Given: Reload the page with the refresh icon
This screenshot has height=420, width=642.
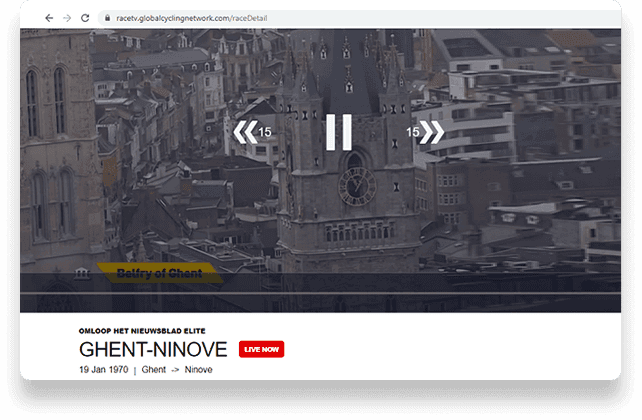Looking at the screenshot, I should click(x=85, y=18).
